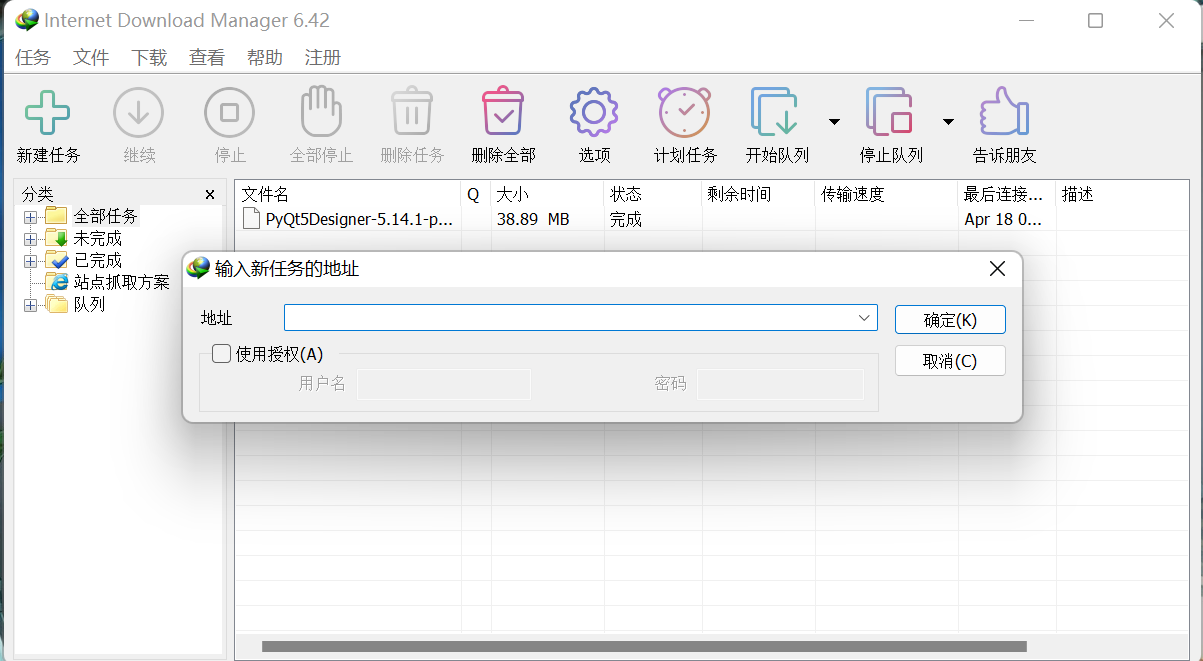Select the 队列 folder icon
This screenshot has width=1203, height=661.
[56, 304]
